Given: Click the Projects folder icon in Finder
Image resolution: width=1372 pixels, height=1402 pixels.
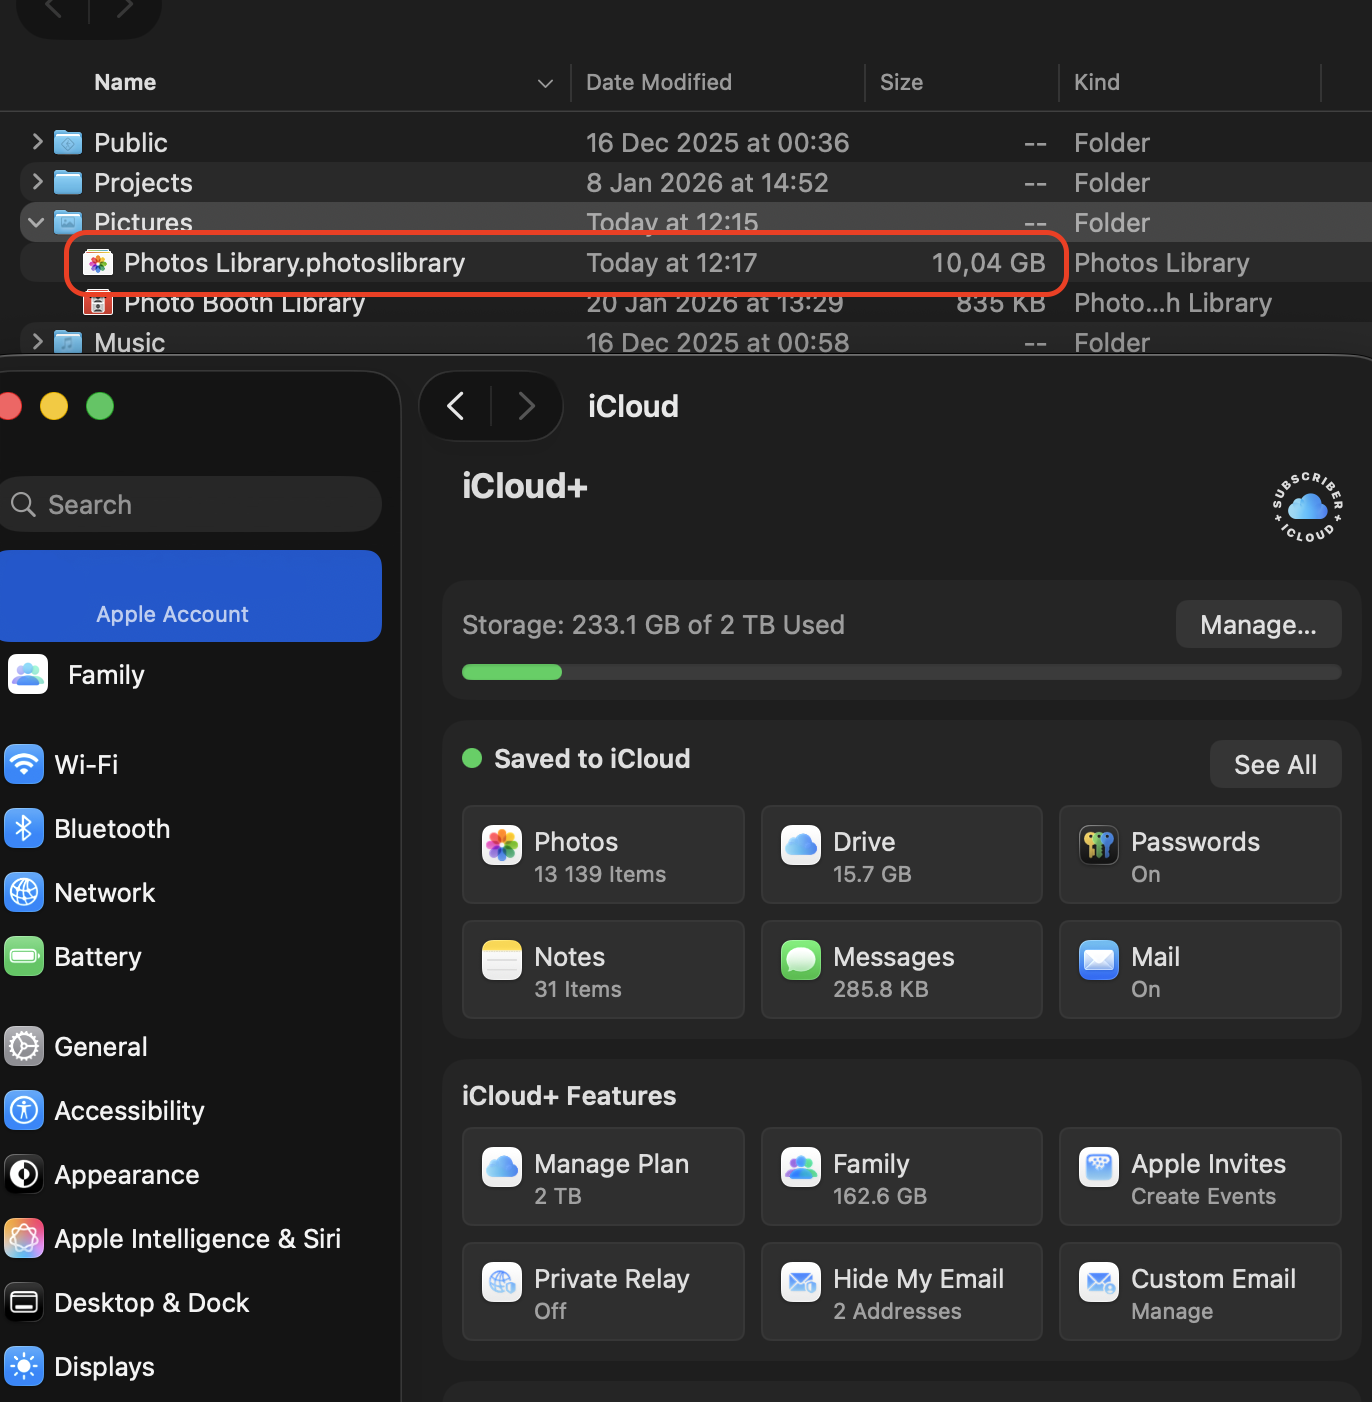Looking at the screenshot, I should (68, 183).
